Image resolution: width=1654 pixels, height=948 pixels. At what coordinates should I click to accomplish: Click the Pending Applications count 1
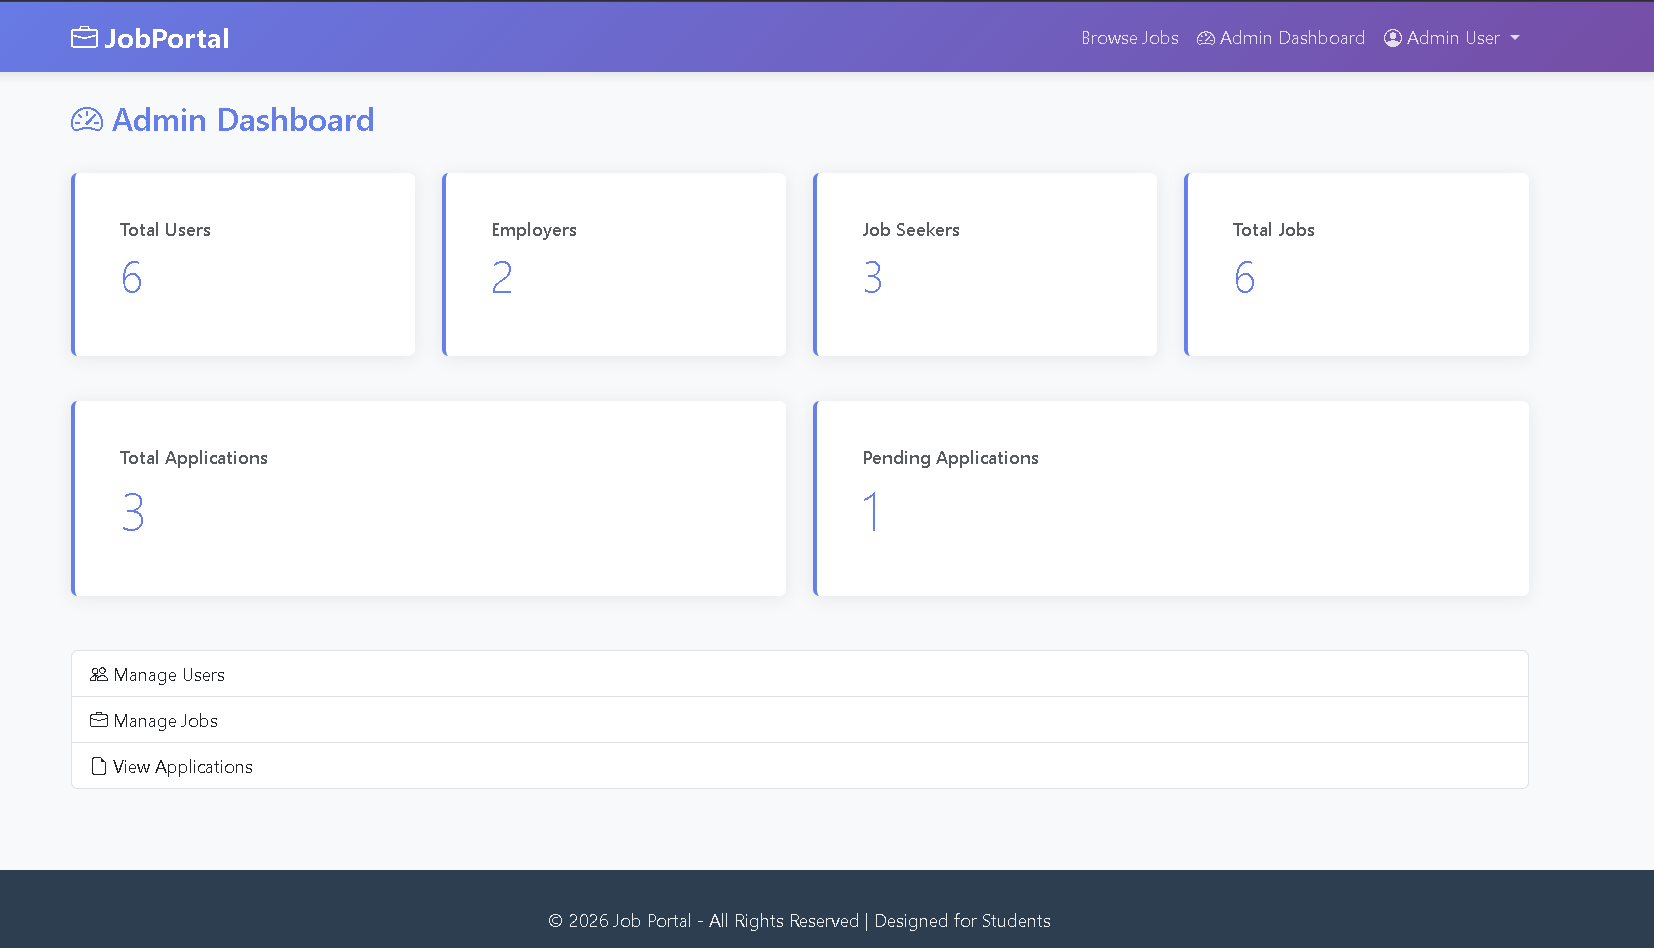pyautogui.click(x=872, y=512)
